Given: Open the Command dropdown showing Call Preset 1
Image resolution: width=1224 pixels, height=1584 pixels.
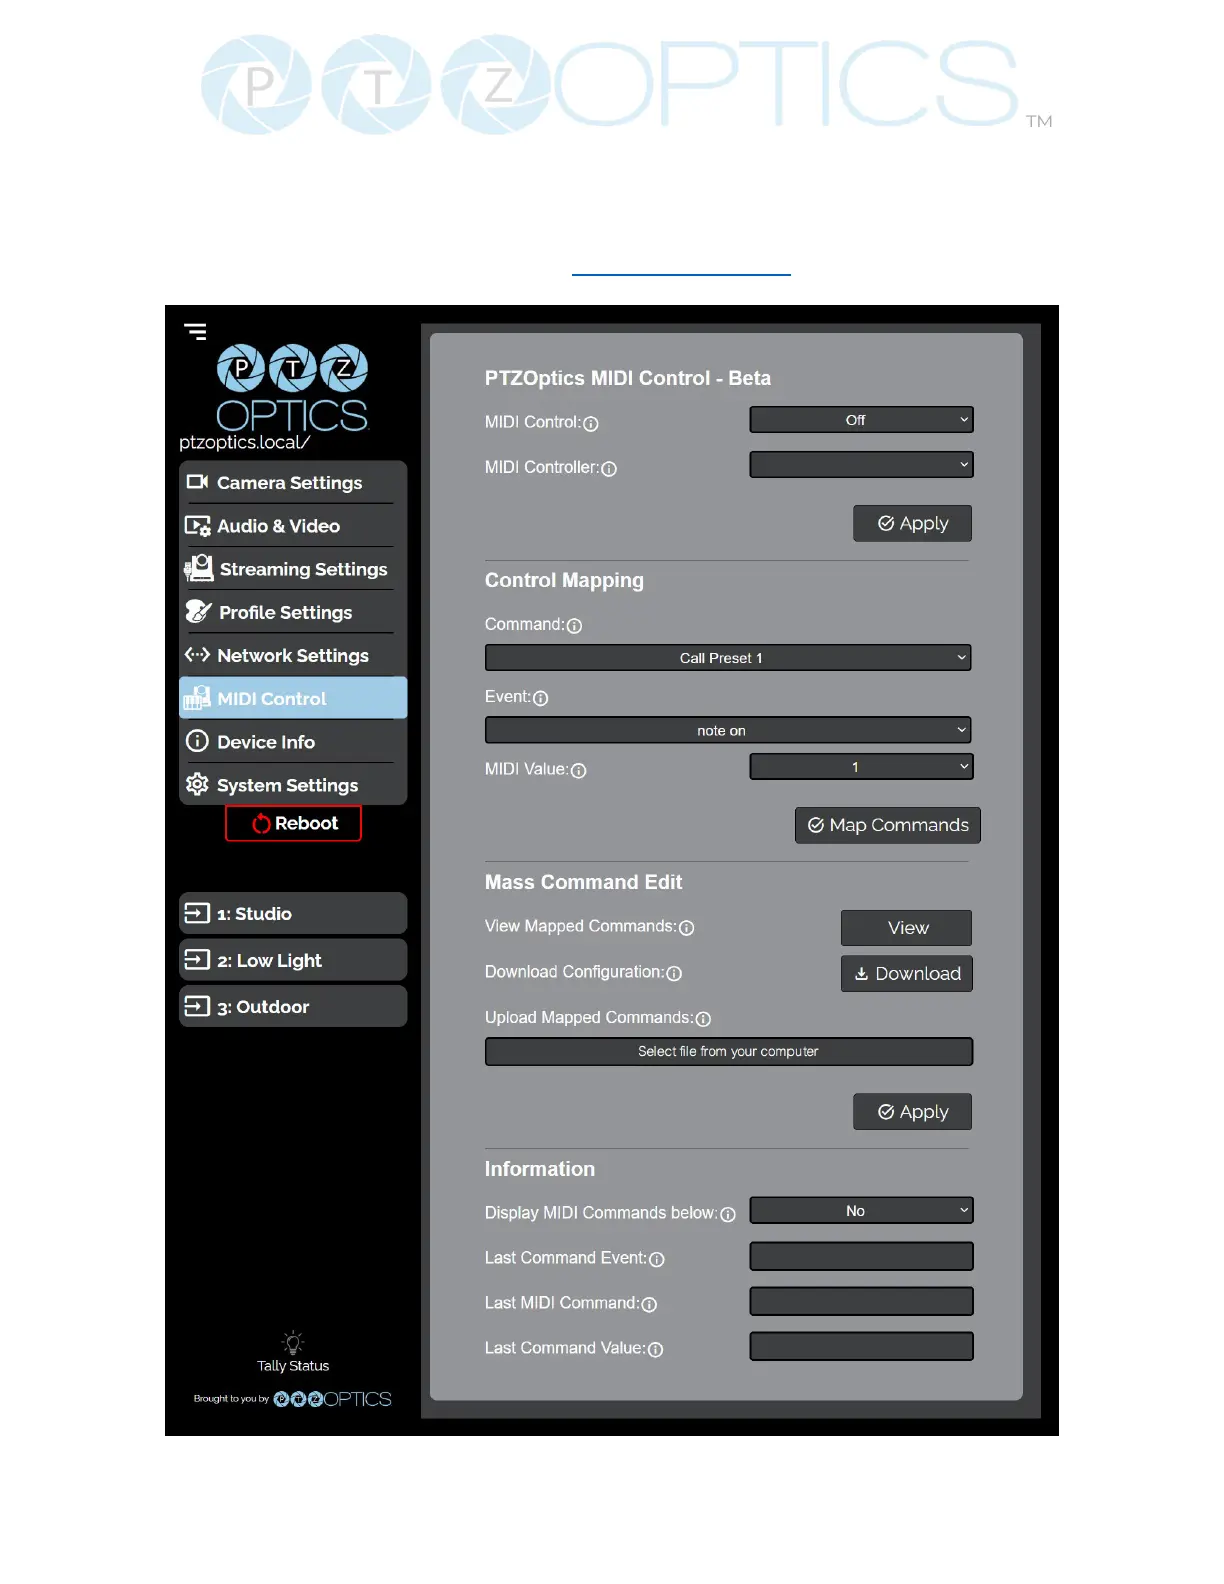Looking at the screenshot, I should click(x=728, y=658).
